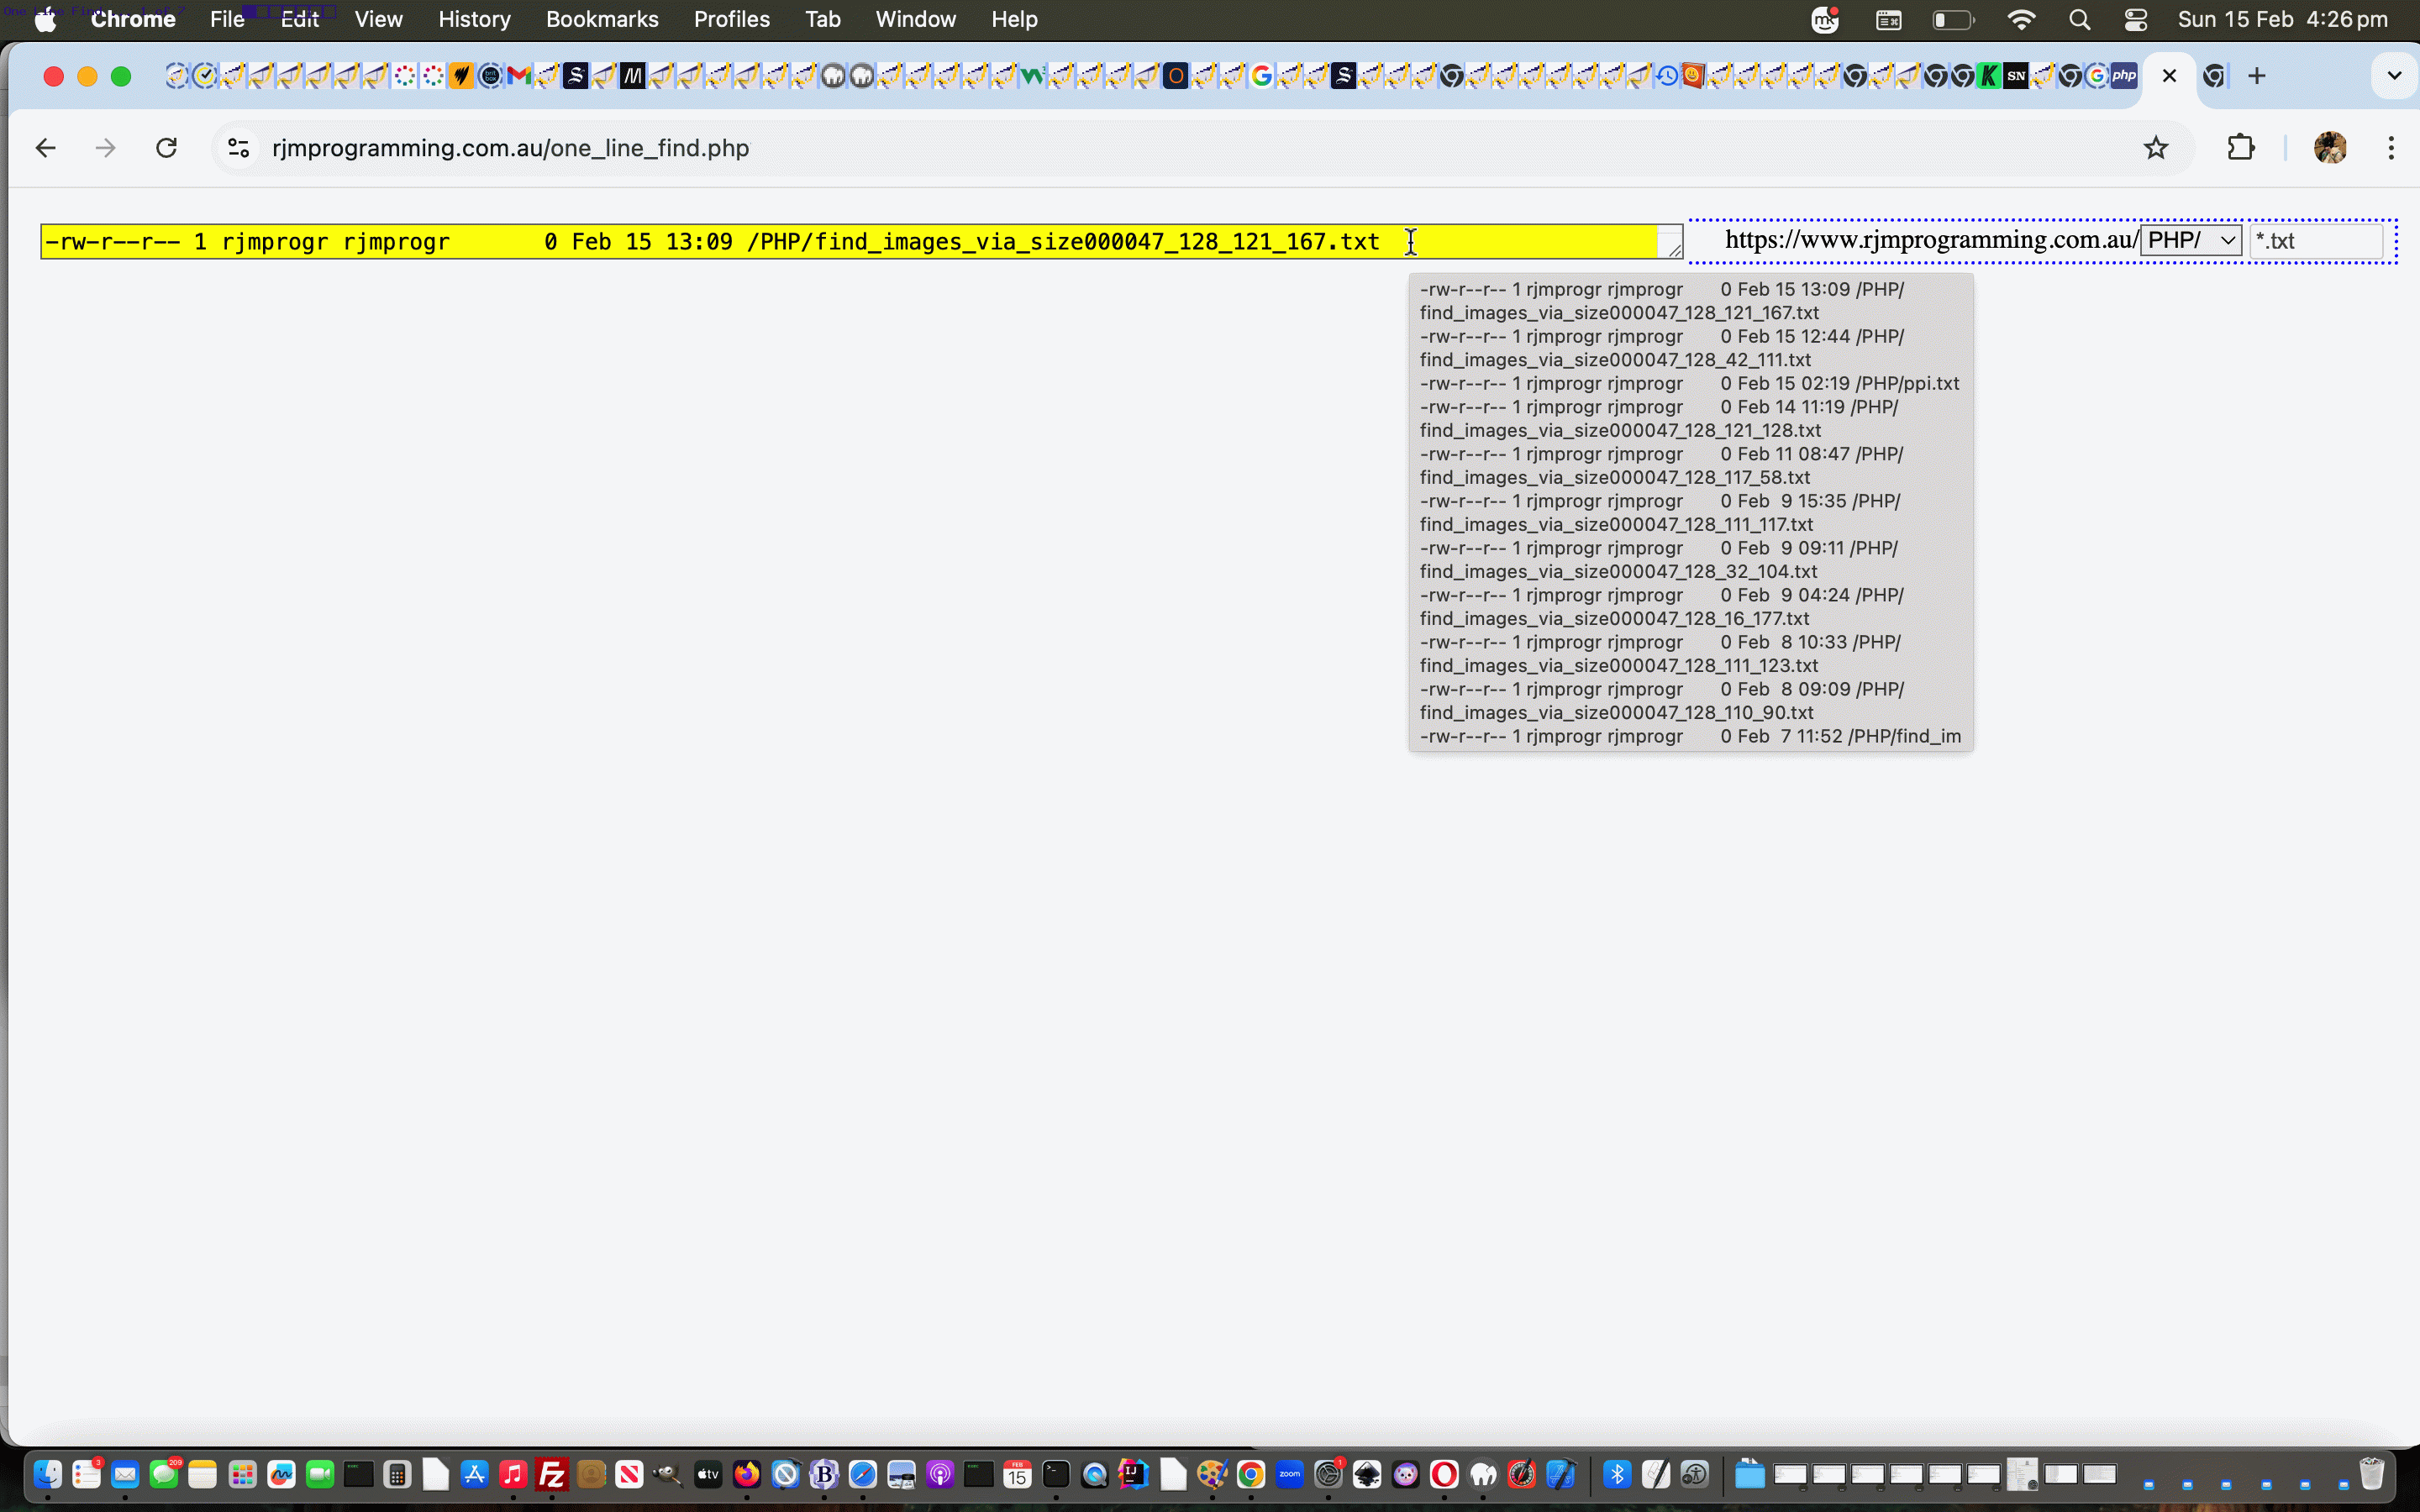View site information icon in address bar
Screen dimensions: 2420x1512
click(x=238, y=148)
